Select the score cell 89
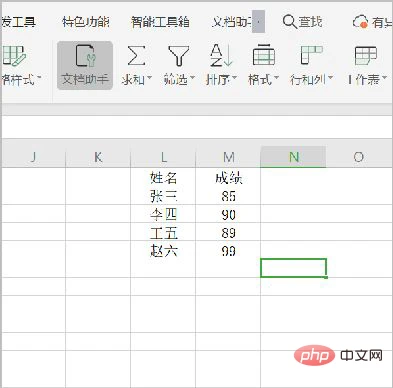Screen dimensions: 393x388 coord(228,232)
